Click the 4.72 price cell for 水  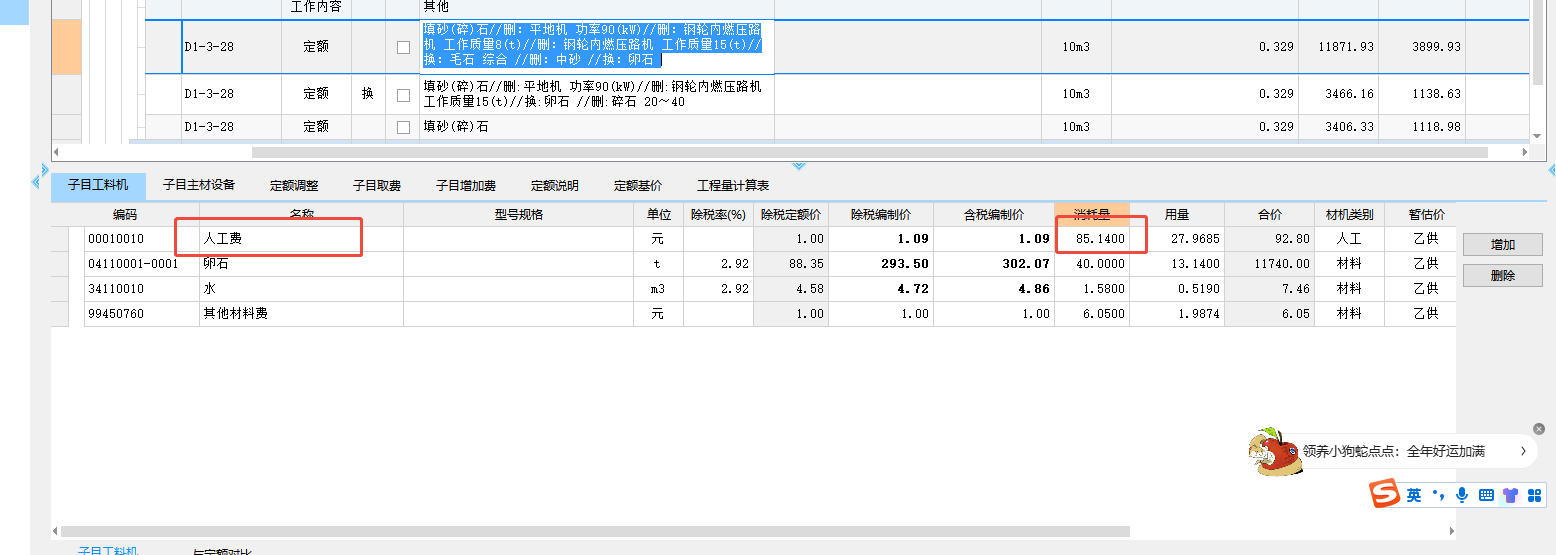coord(881,289)
